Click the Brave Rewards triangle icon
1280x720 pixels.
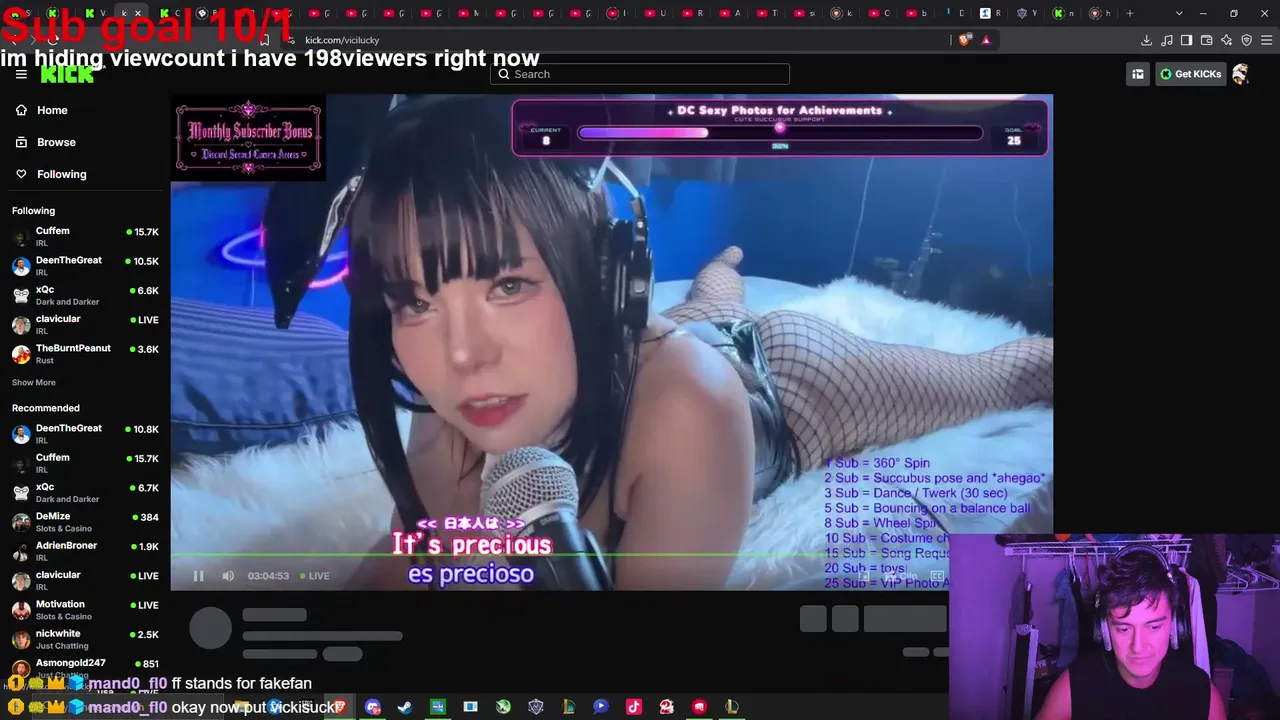986,40
